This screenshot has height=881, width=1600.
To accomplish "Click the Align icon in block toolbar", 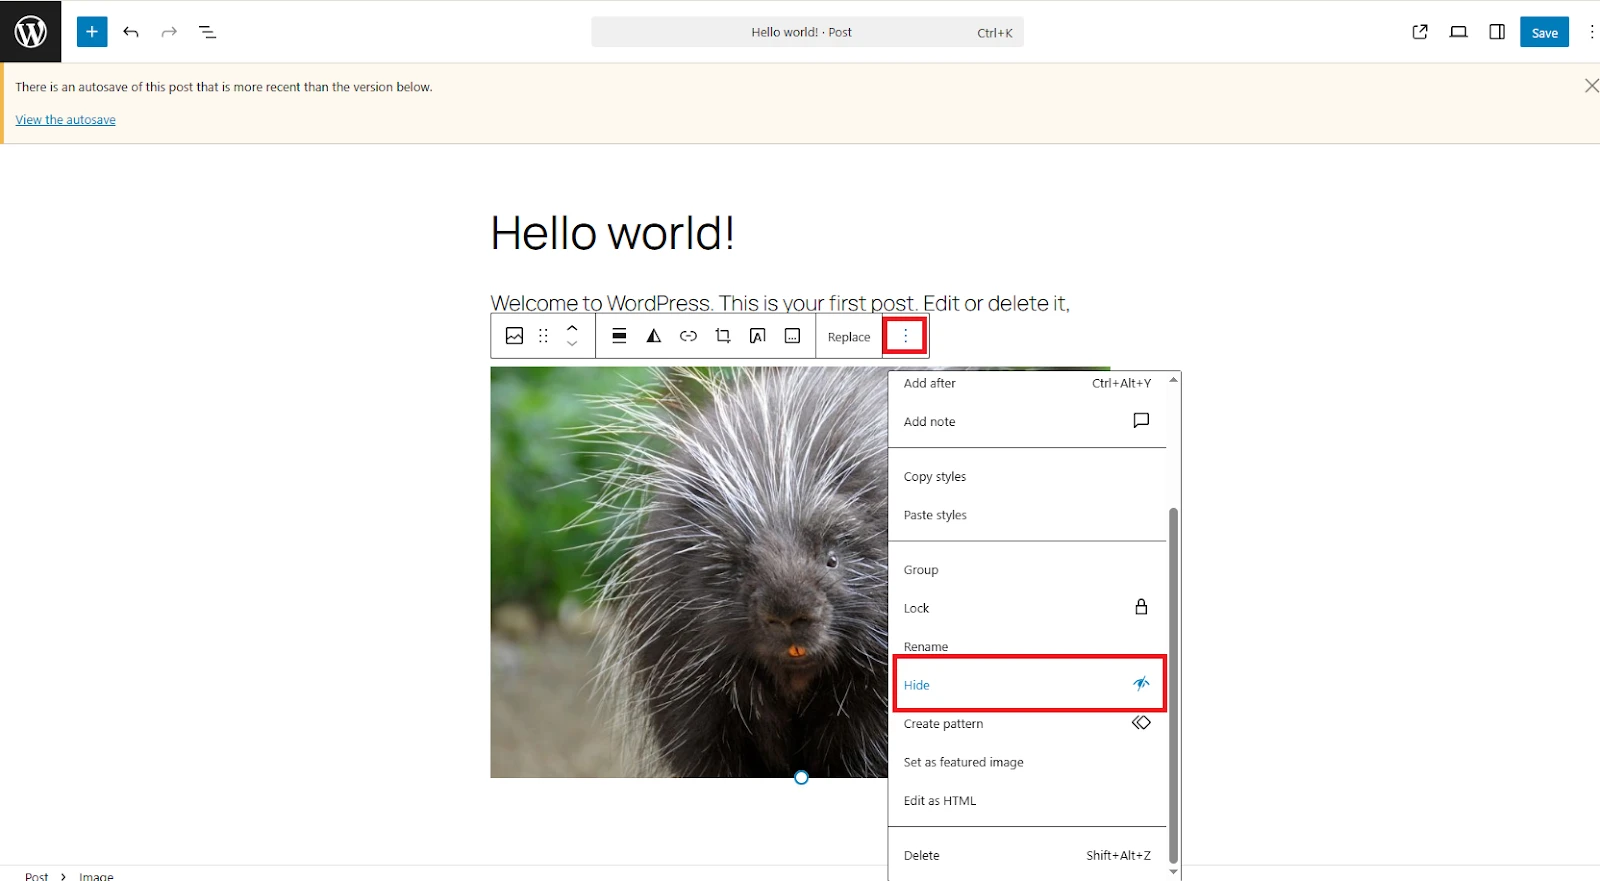I will tap(619, 336).
